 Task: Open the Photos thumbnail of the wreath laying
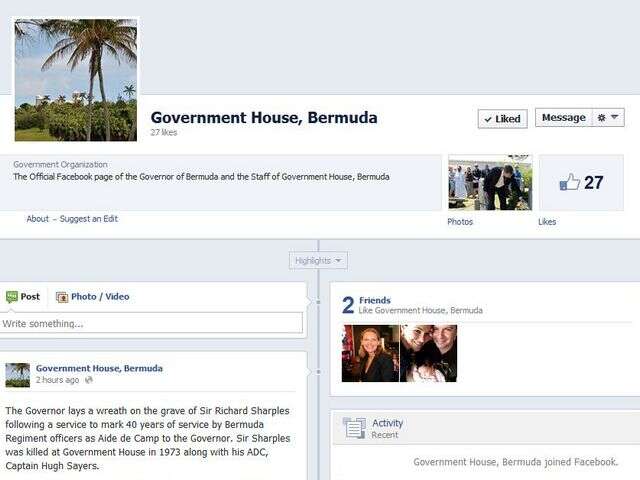pyautogui.click(x=490, y=182)
